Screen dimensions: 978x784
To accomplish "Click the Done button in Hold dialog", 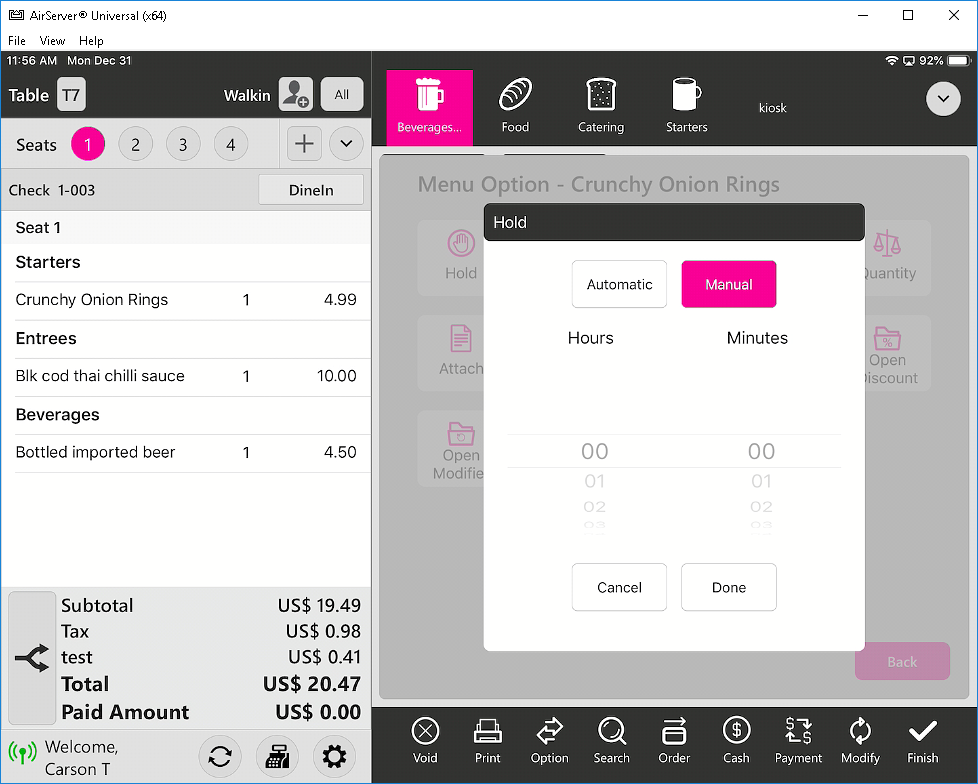I will click(x=728, y=587).
